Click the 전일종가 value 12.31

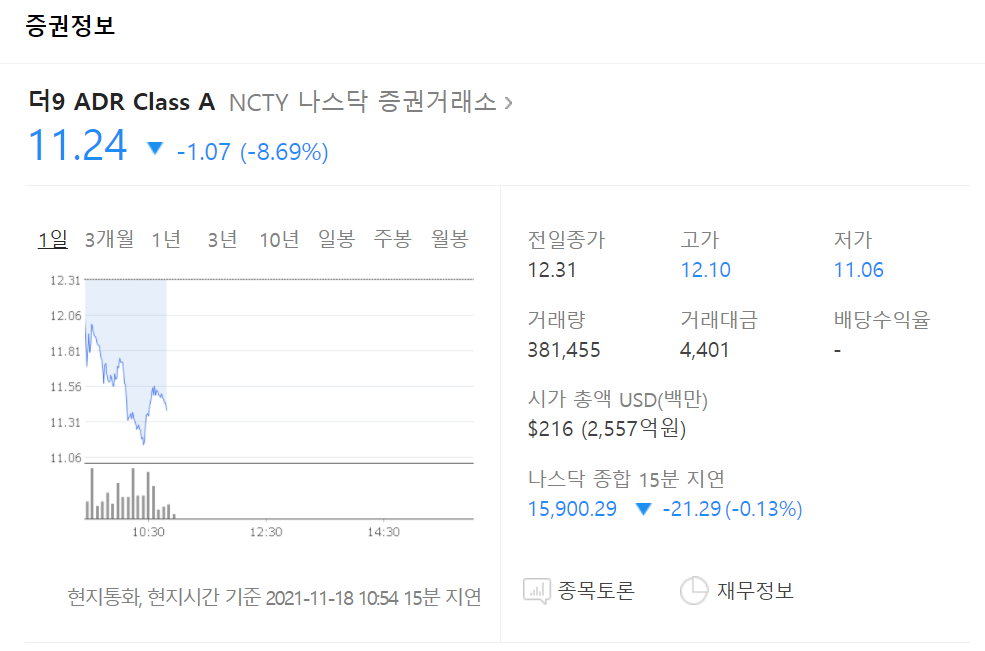(552, 270)
